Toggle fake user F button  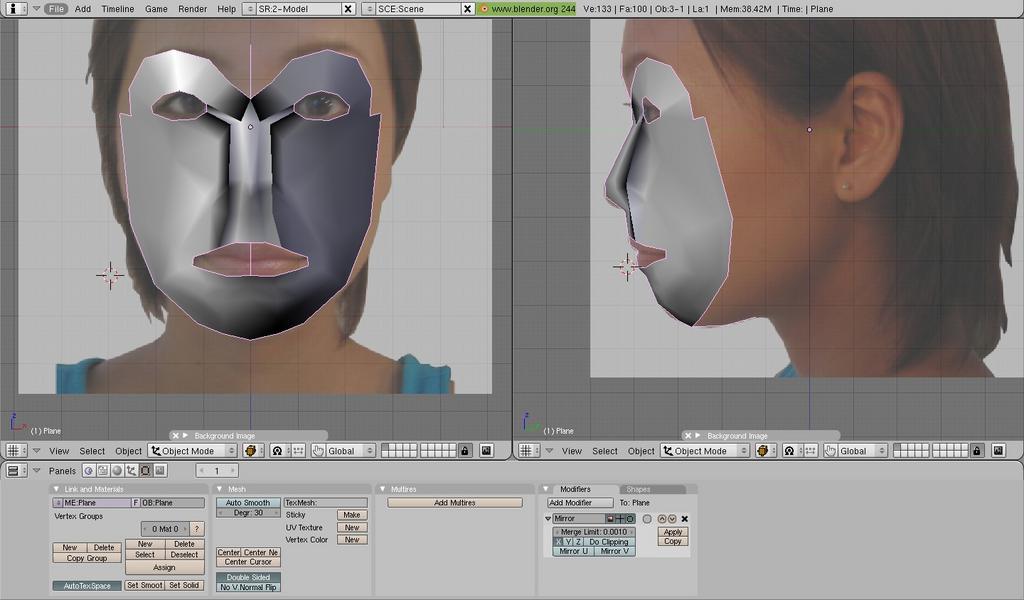(136, 503)
